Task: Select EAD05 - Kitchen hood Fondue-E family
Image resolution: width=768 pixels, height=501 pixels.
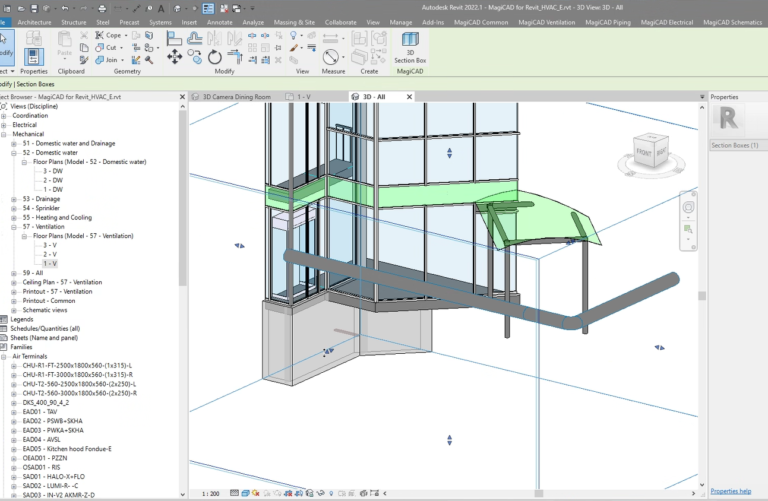Action: click(x=67, y=449)
